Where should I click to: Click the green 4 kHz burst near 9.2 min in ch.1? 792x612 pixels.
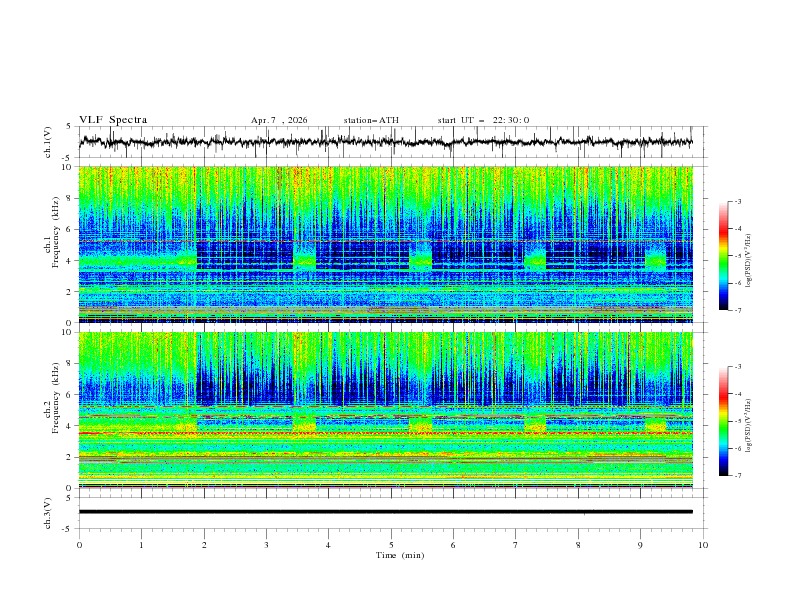tap(656, 258)
